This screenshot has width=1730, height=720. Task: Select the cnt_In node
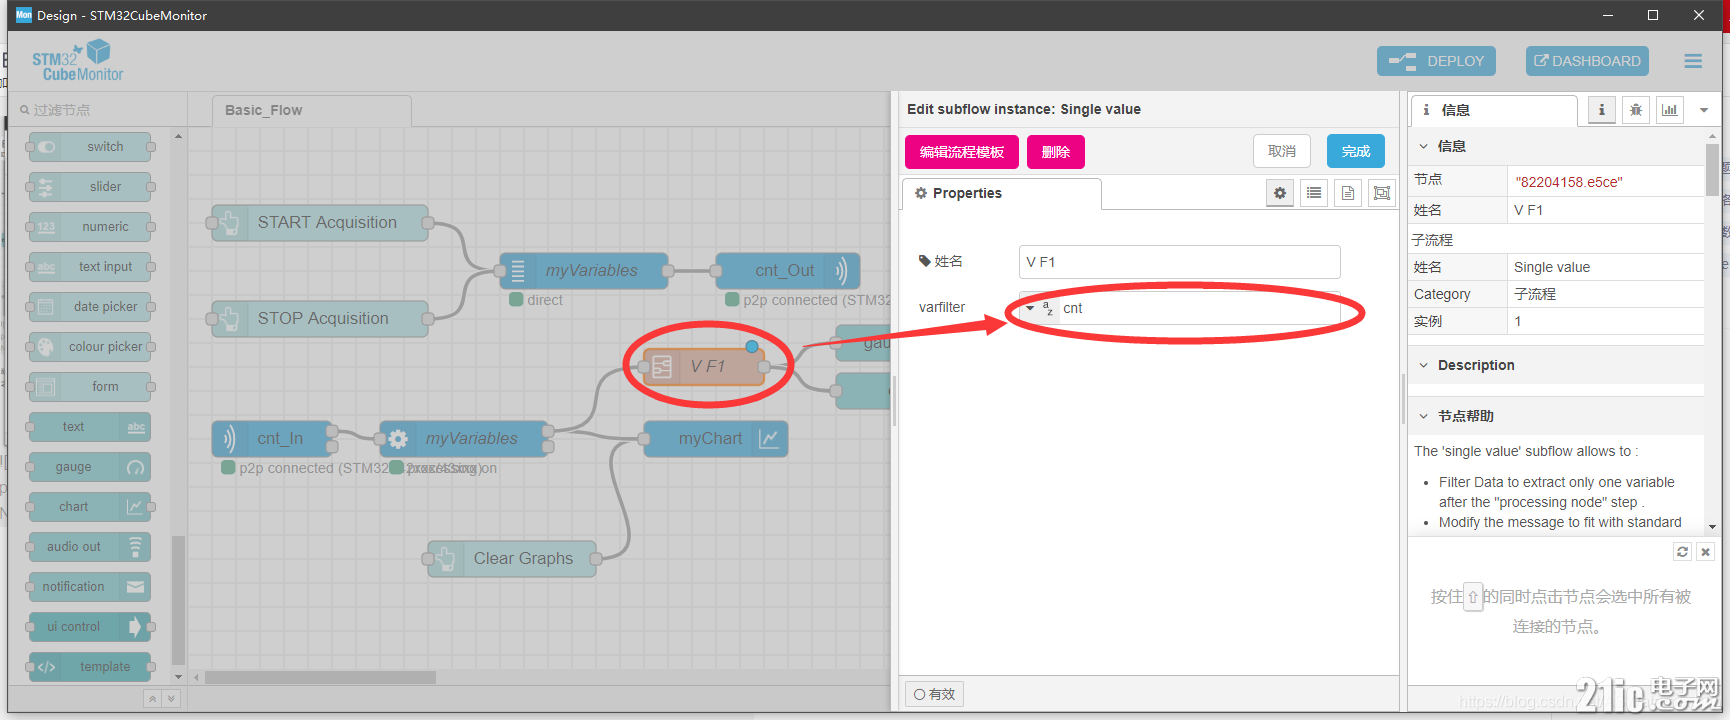pos(272,439)
